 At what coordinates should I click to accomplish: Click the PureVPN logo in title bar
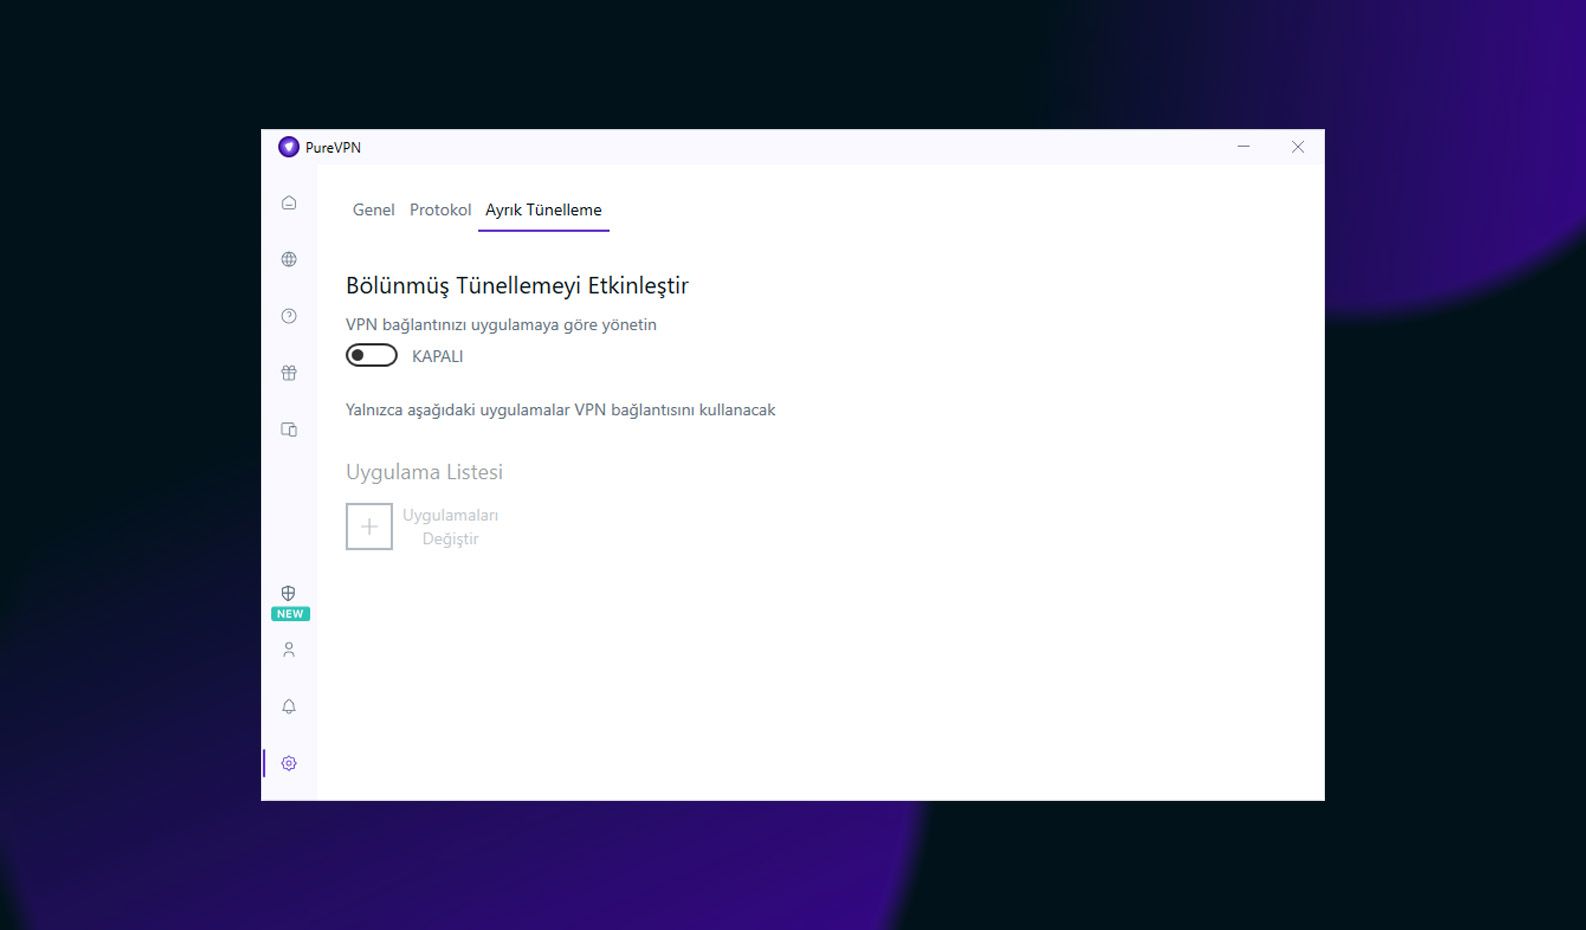pyautogui.click(x=289, y=147)
